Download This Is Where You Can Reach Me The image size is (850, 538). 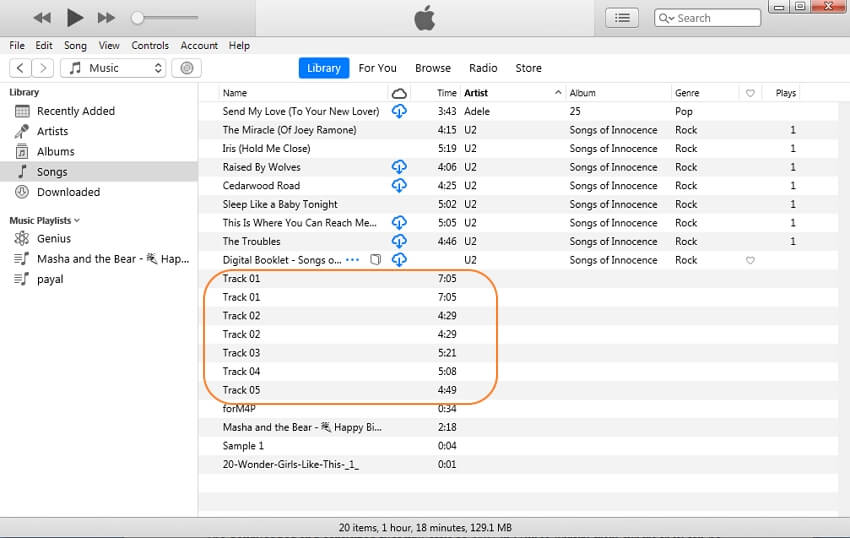(x=400, y=223)
